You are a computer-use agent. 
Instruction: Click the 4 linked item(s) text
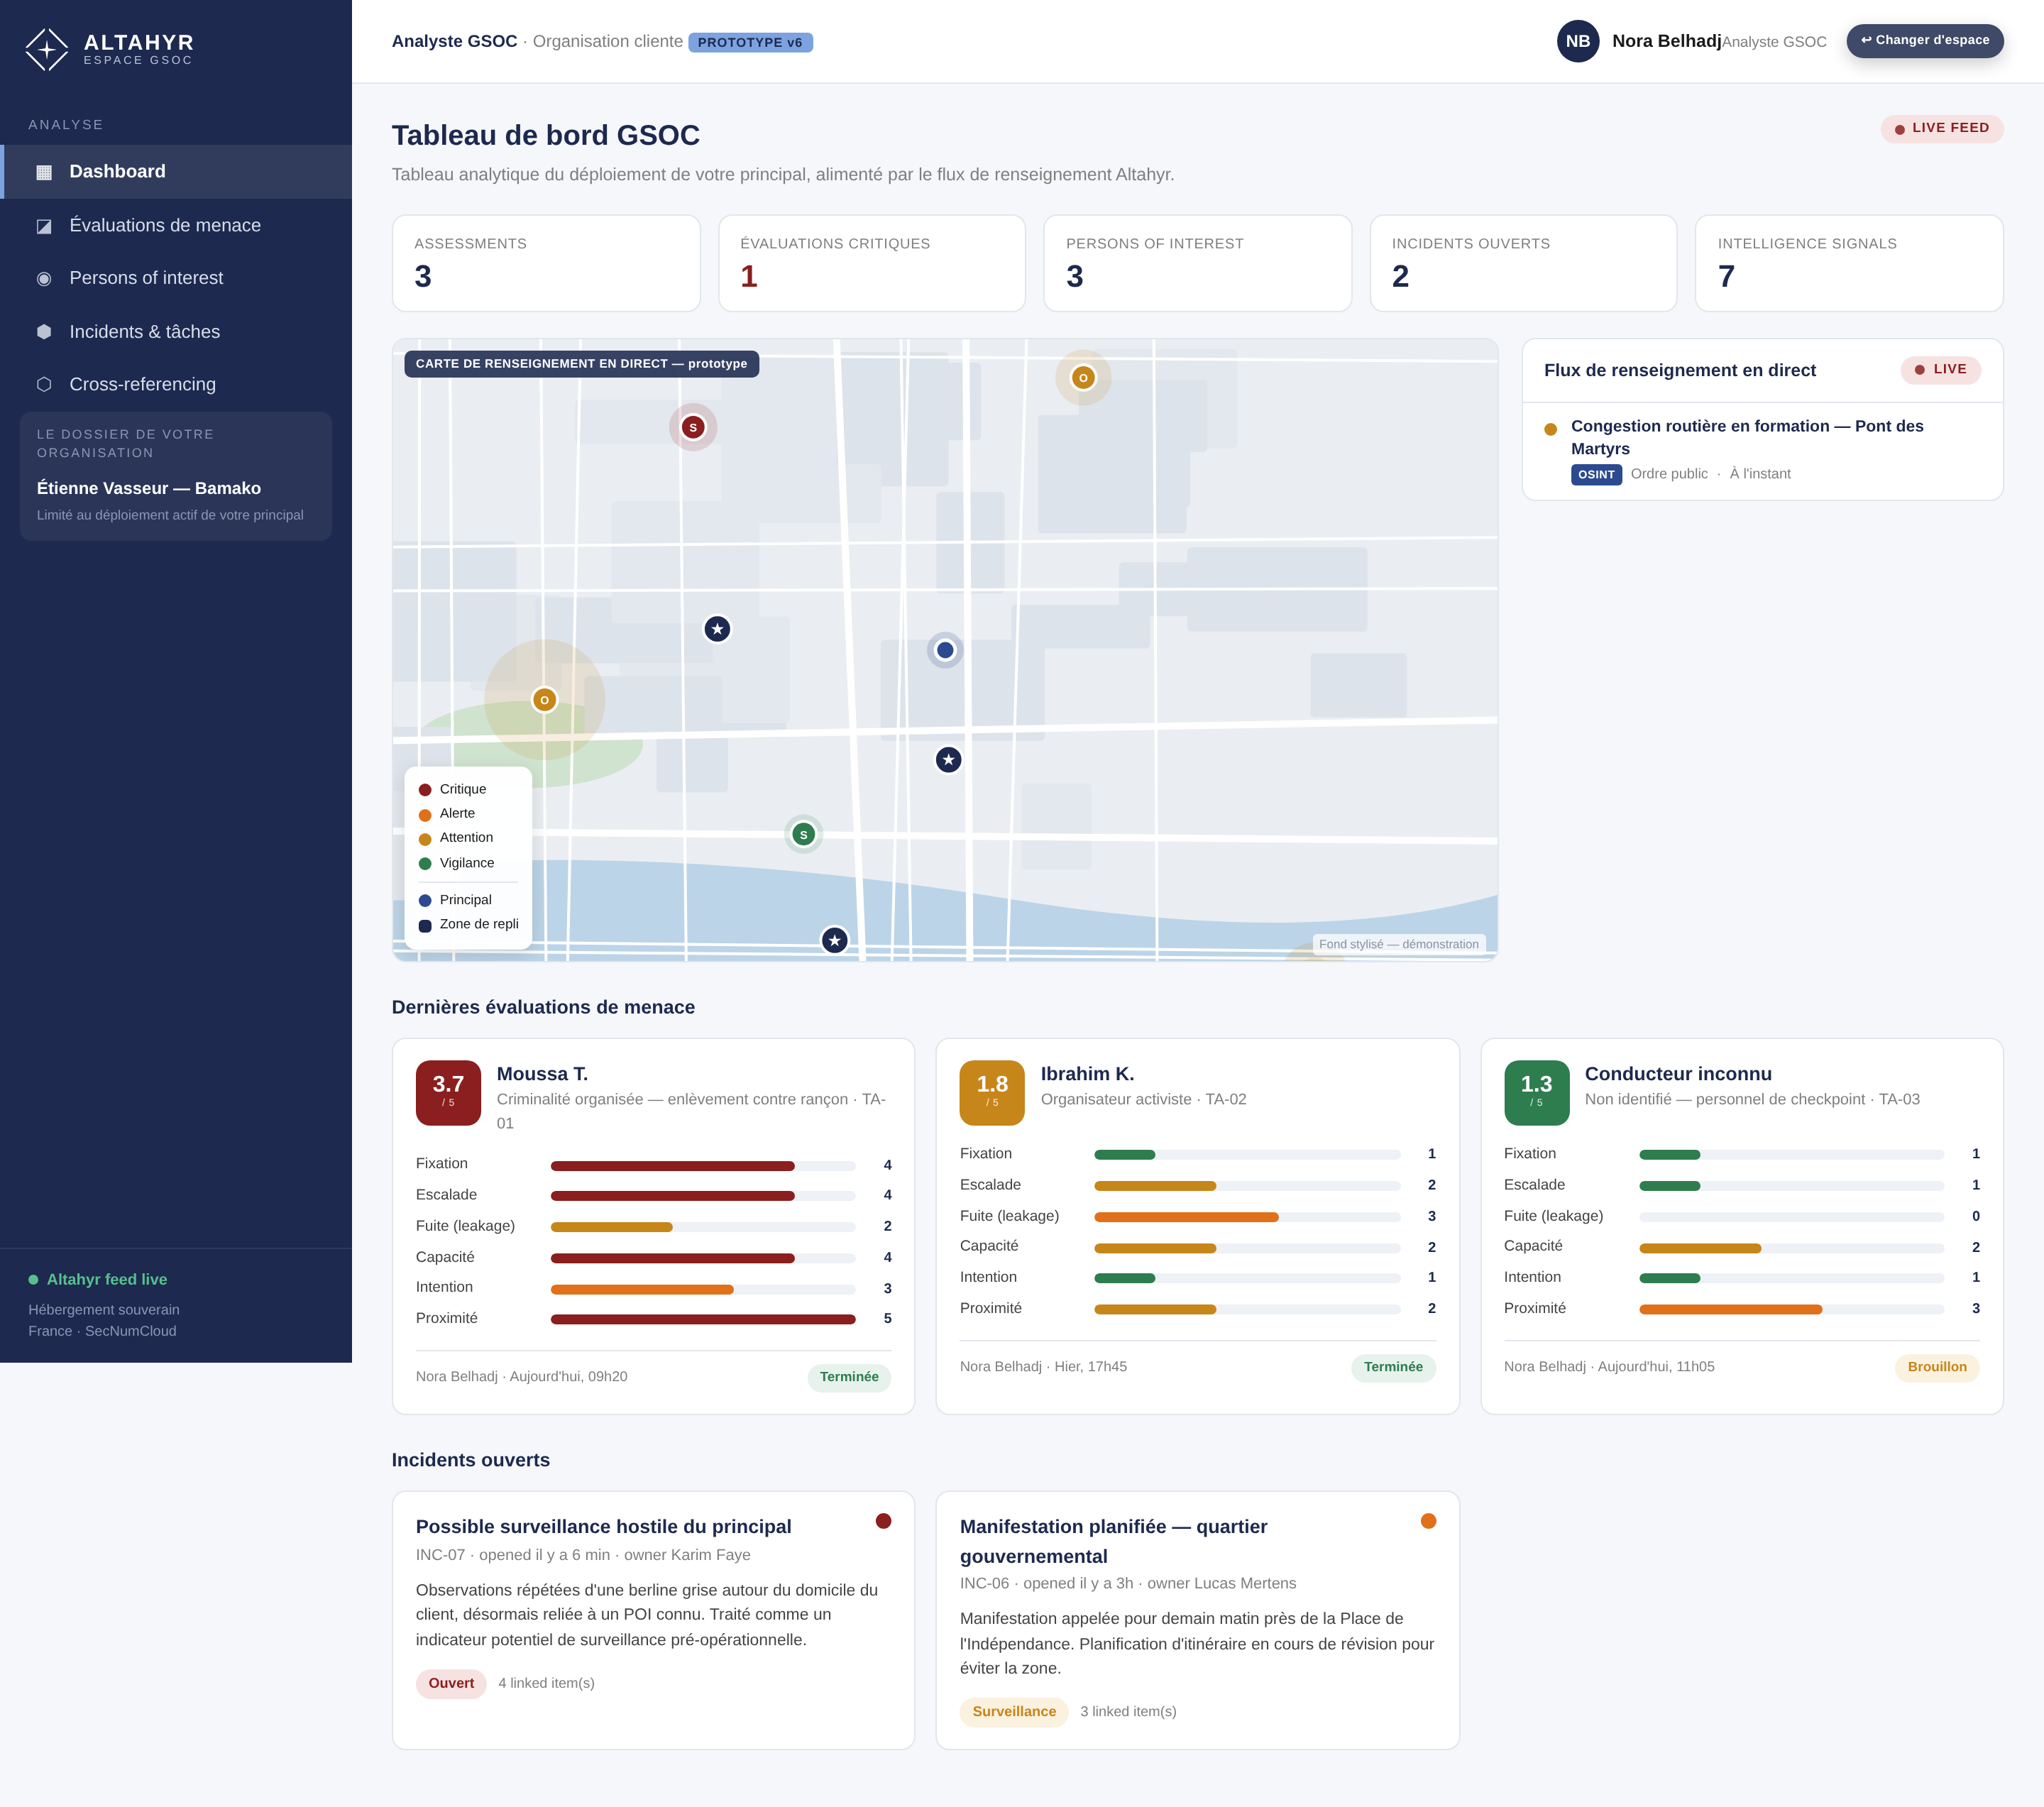(x=546, y=1683)
